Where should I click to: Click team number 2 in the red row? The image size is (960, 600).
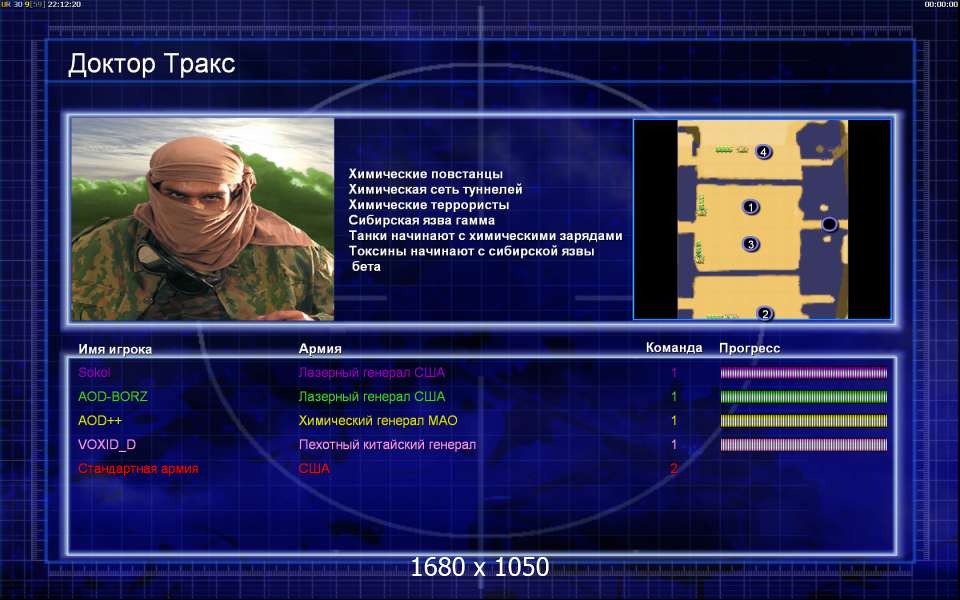pos(674,468)
